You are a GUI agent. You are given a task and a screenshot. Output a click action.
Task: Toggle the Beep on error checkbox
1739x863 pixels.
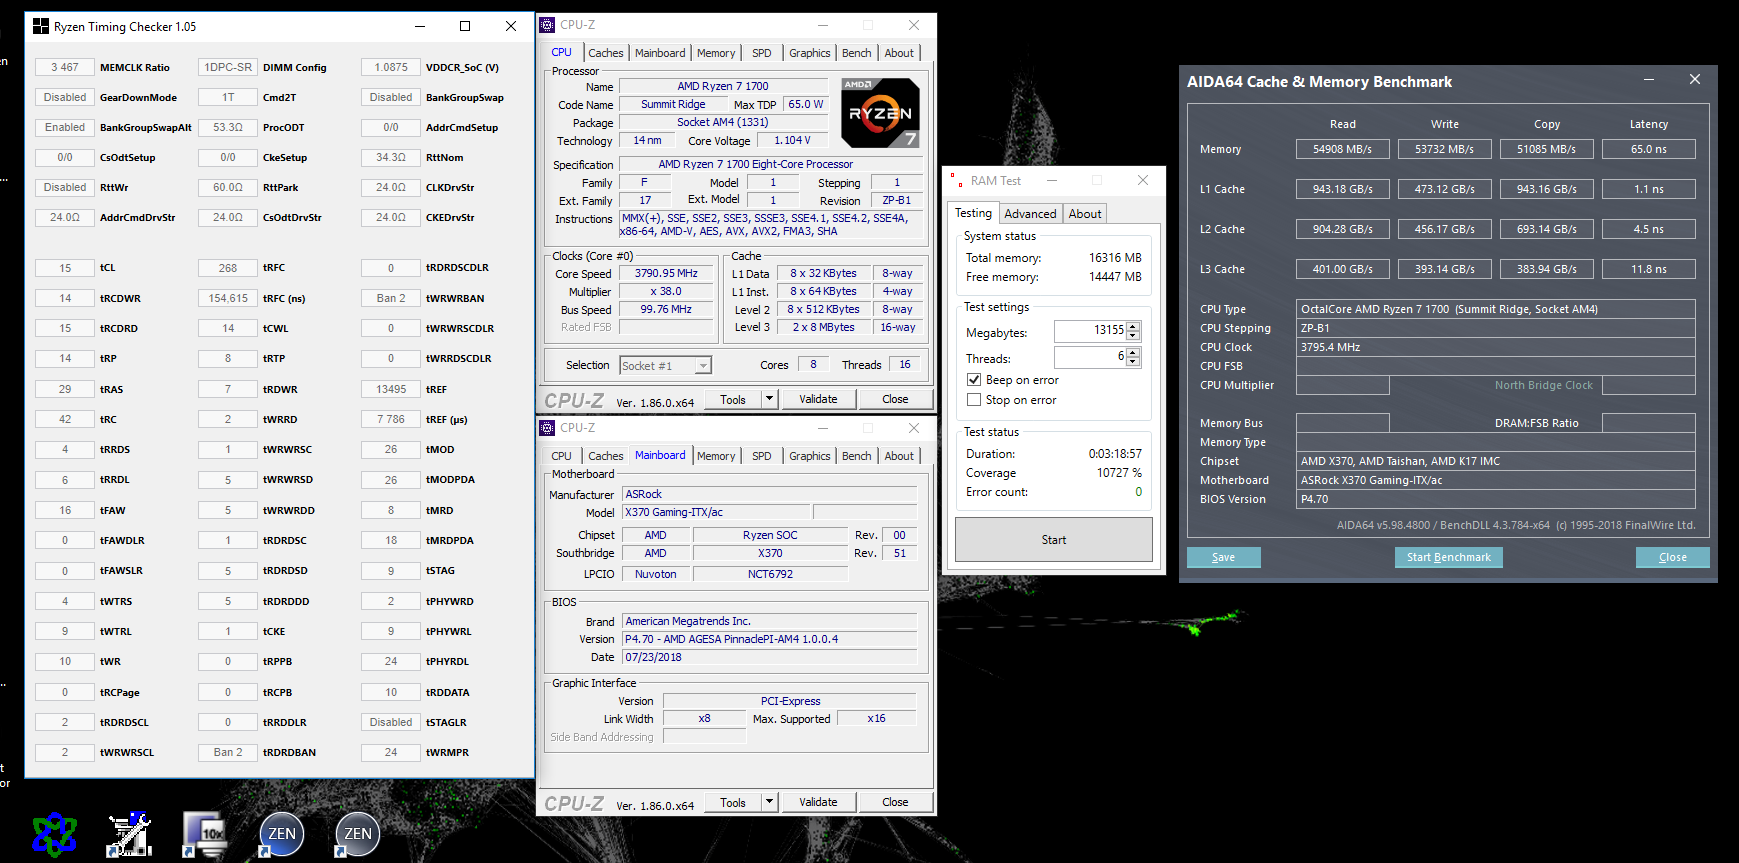tap(974, 380)
